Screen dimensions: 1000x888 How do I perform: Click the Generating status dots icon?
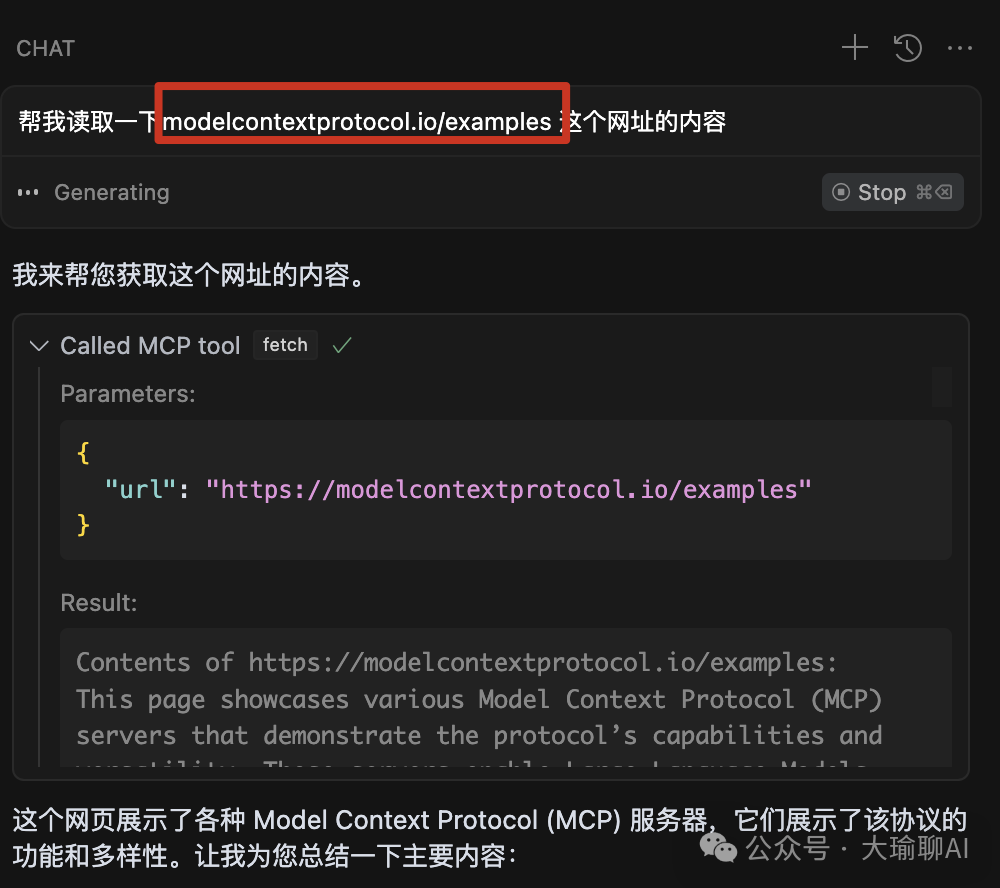[27, 192]
